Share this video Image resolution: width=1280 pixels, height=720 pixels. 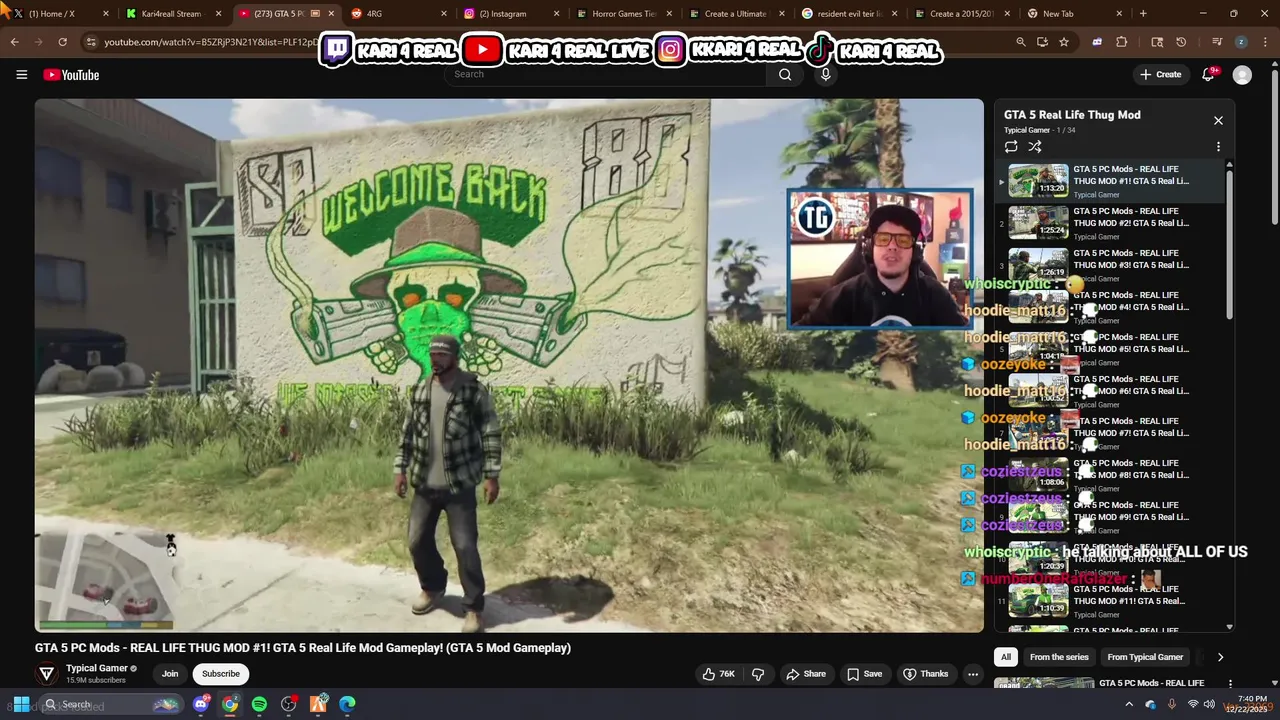pyautogui.click(x=806, y=674)
